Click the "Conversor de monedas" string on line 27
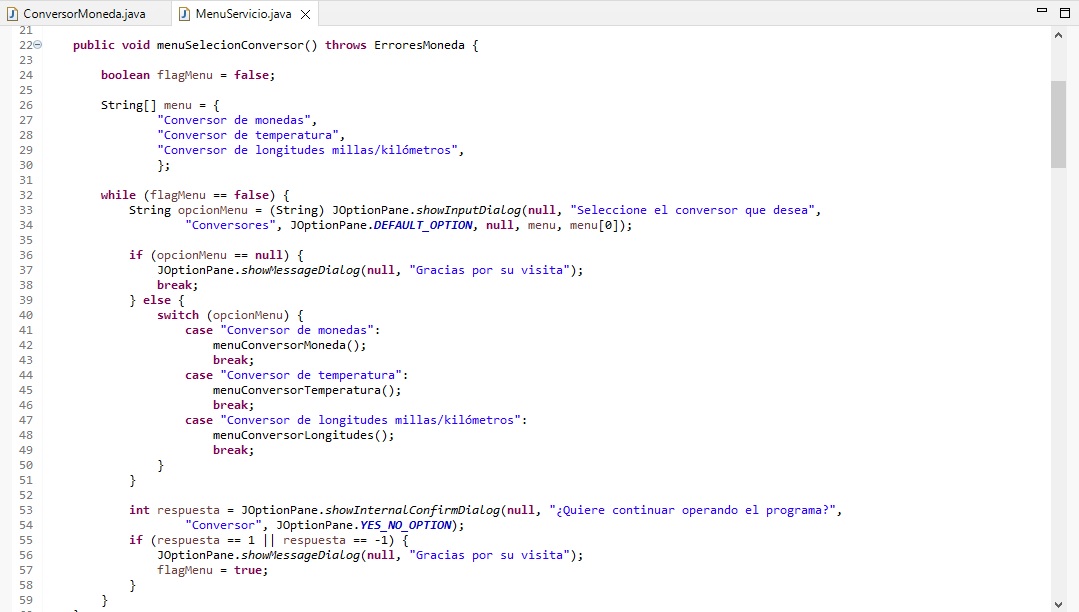The width and height of the screenshot is (1079, 612). [x=234, y=120]
